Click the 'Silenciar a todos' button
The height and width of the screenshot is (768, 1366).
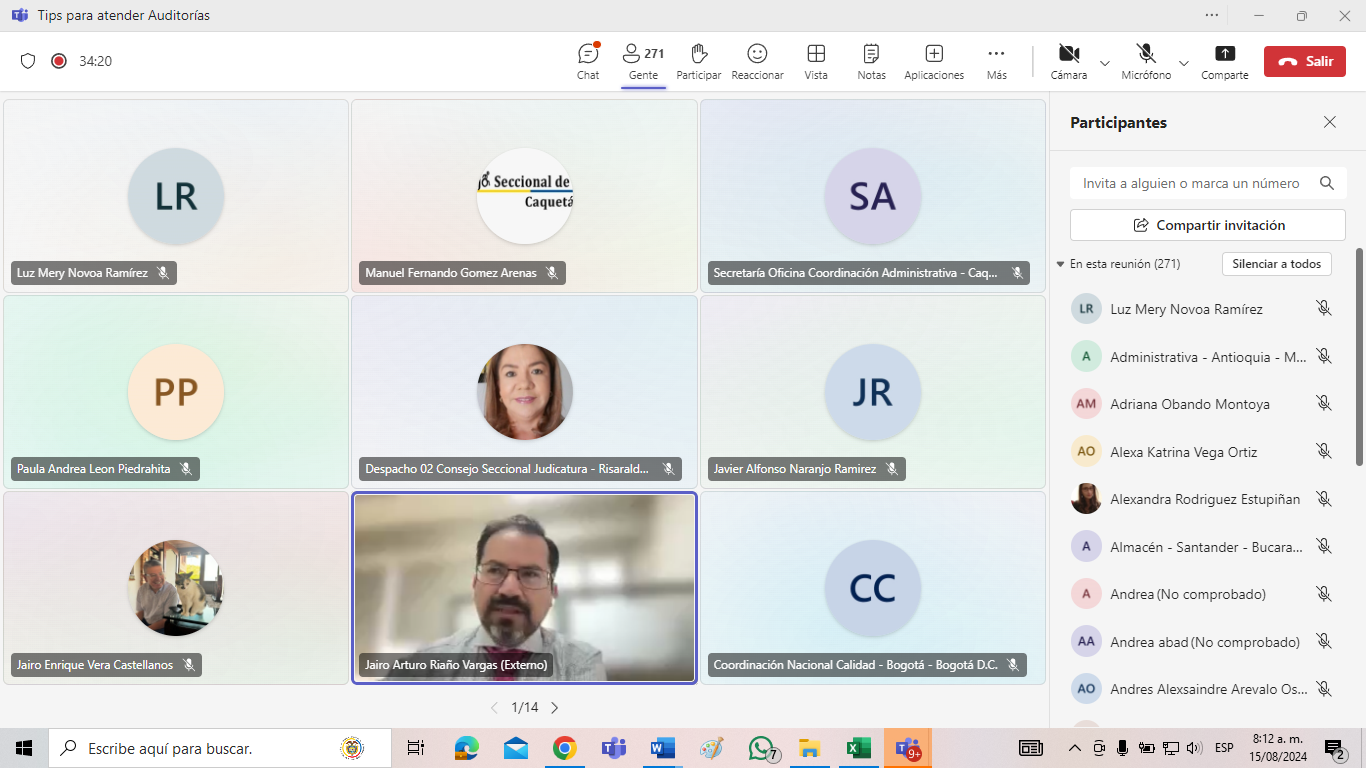click(1276, 264)
